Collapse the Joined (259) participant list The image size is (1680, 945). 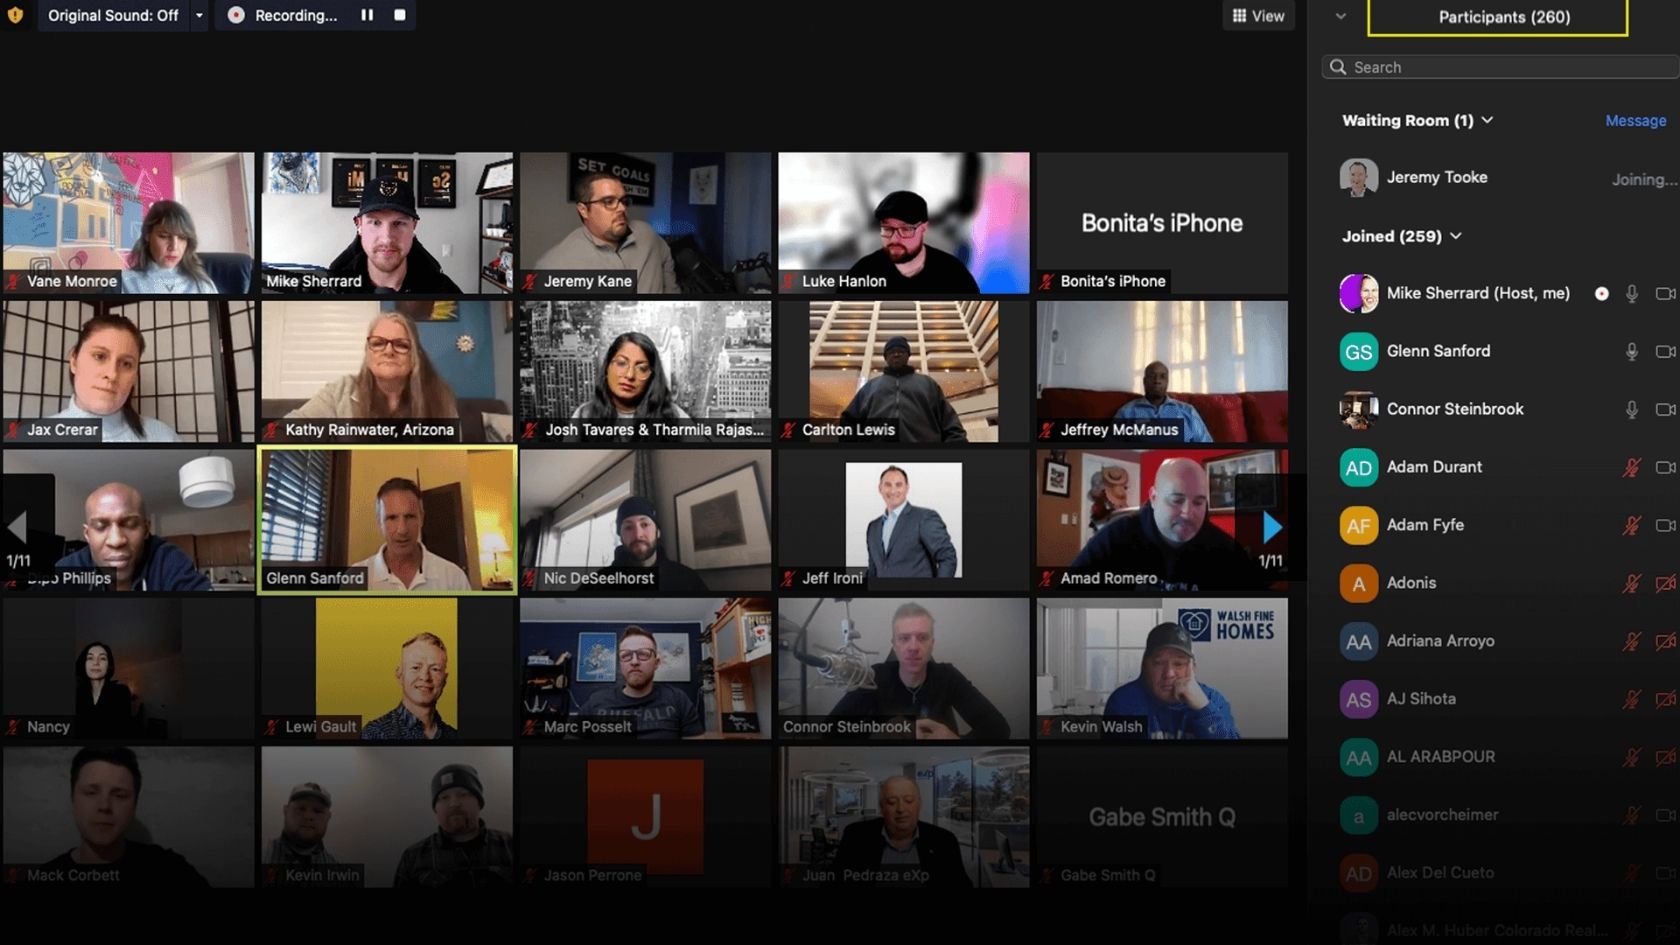click(1455, 236)
